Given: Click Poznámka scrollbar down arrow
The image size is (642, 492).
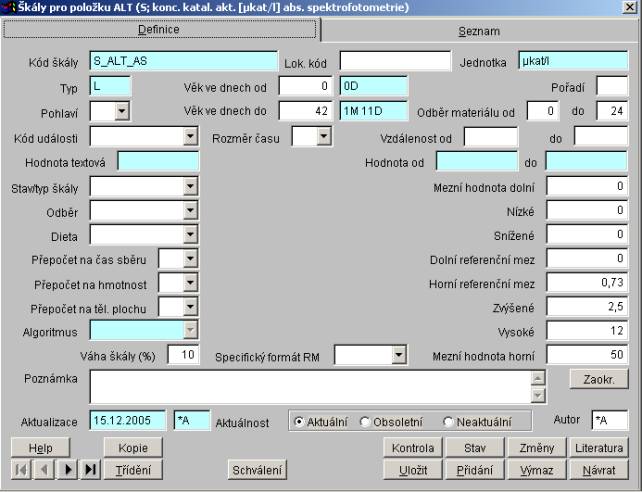Looking at the screenshot, I should pos(539,396).
